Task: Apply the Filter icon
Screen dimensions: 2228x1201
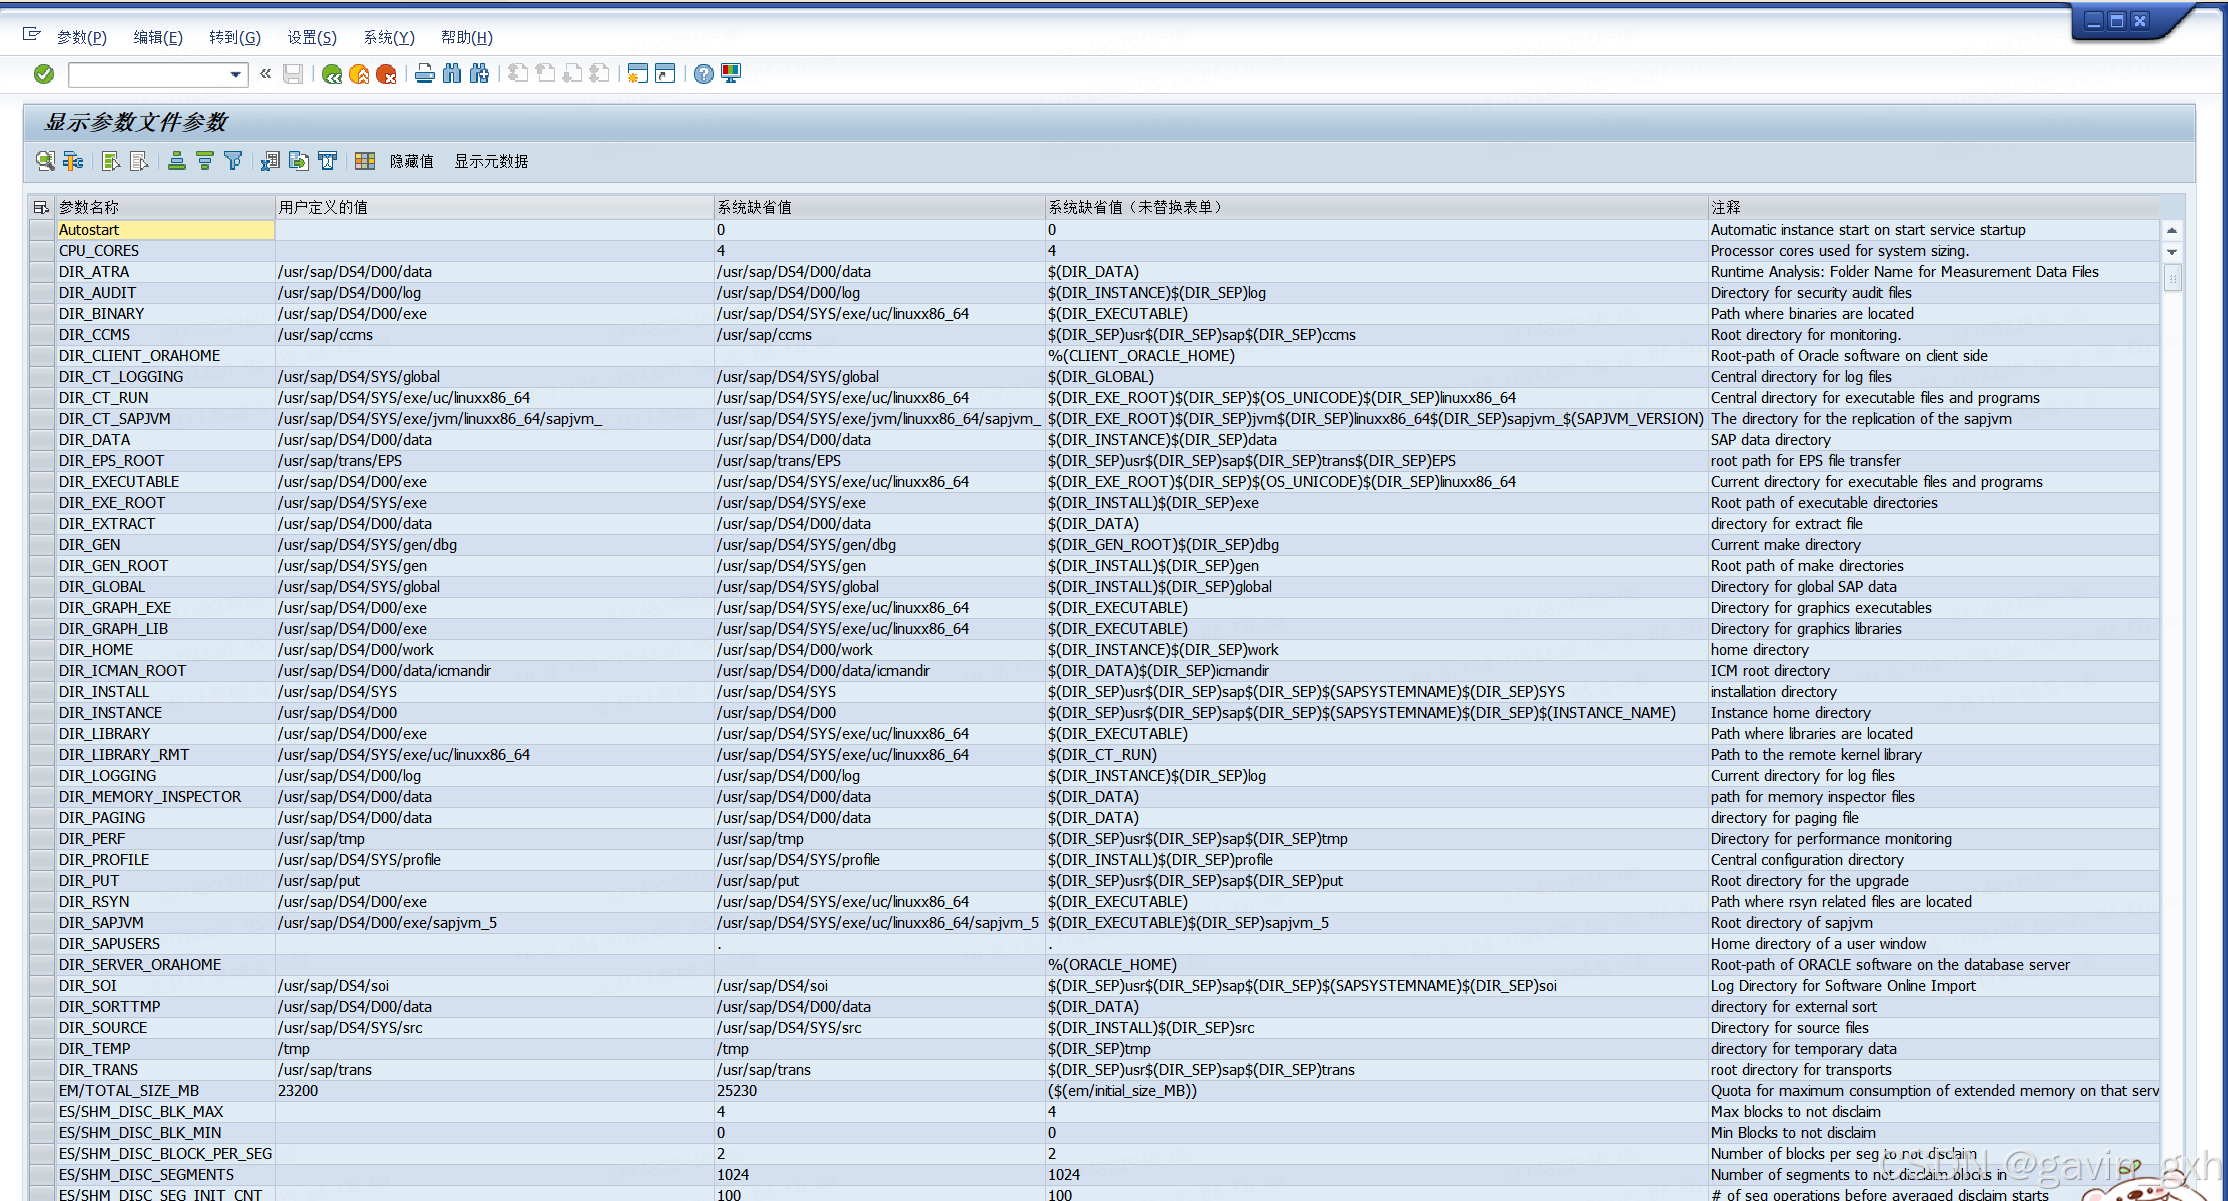Action: tap(233, 161)
